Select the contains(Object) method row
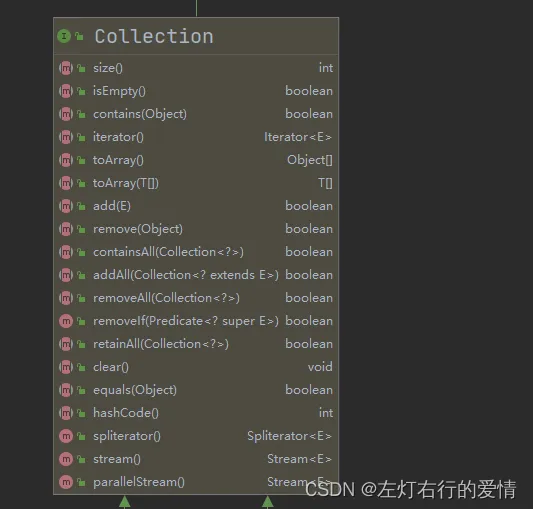Viewport: 533px width, 509px height. point(196,114)
